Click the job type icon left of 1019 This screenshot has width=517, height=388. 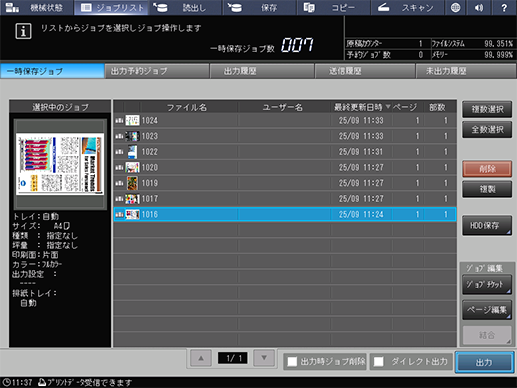tap(119, 183)
